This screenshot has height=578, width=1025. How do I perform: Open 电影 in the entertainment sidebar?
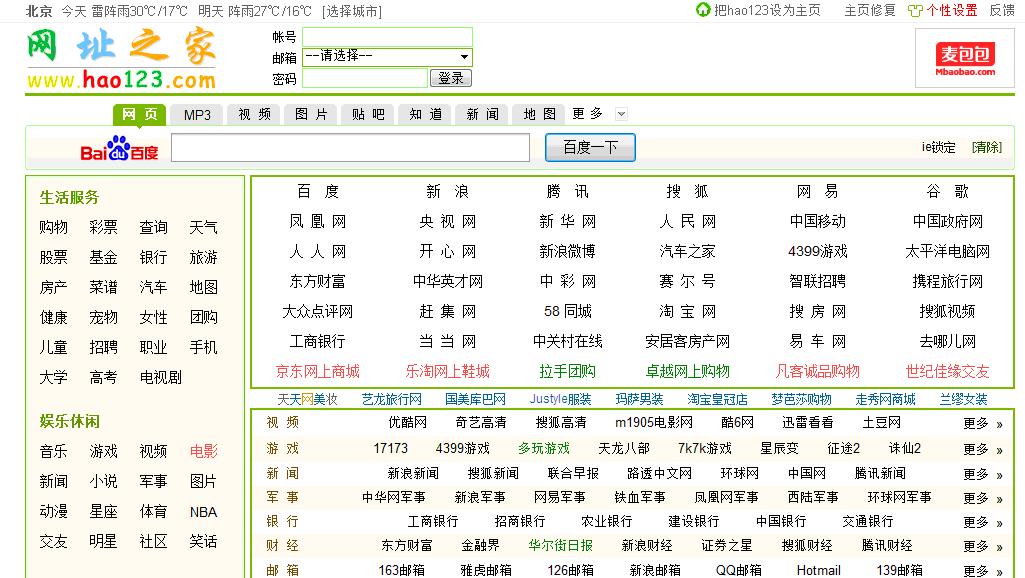point(203,451)
